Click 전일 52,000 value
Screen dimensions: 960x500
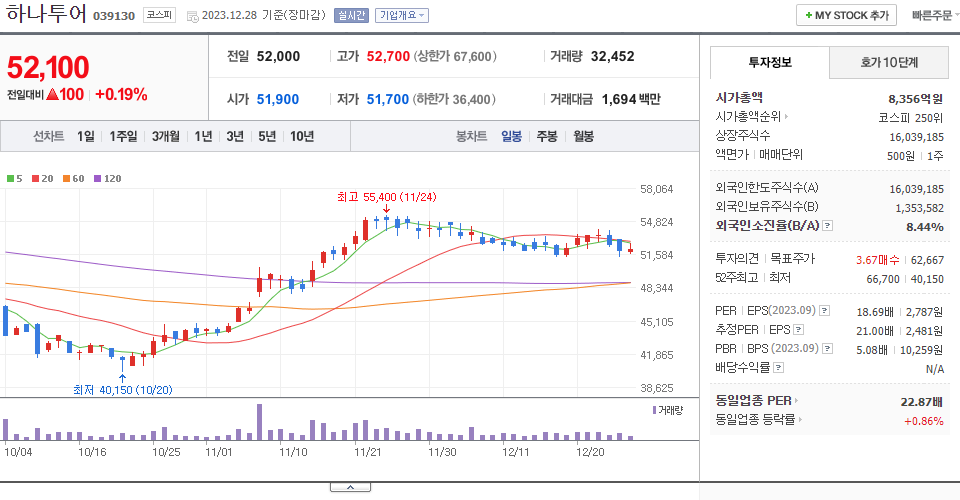279,56
